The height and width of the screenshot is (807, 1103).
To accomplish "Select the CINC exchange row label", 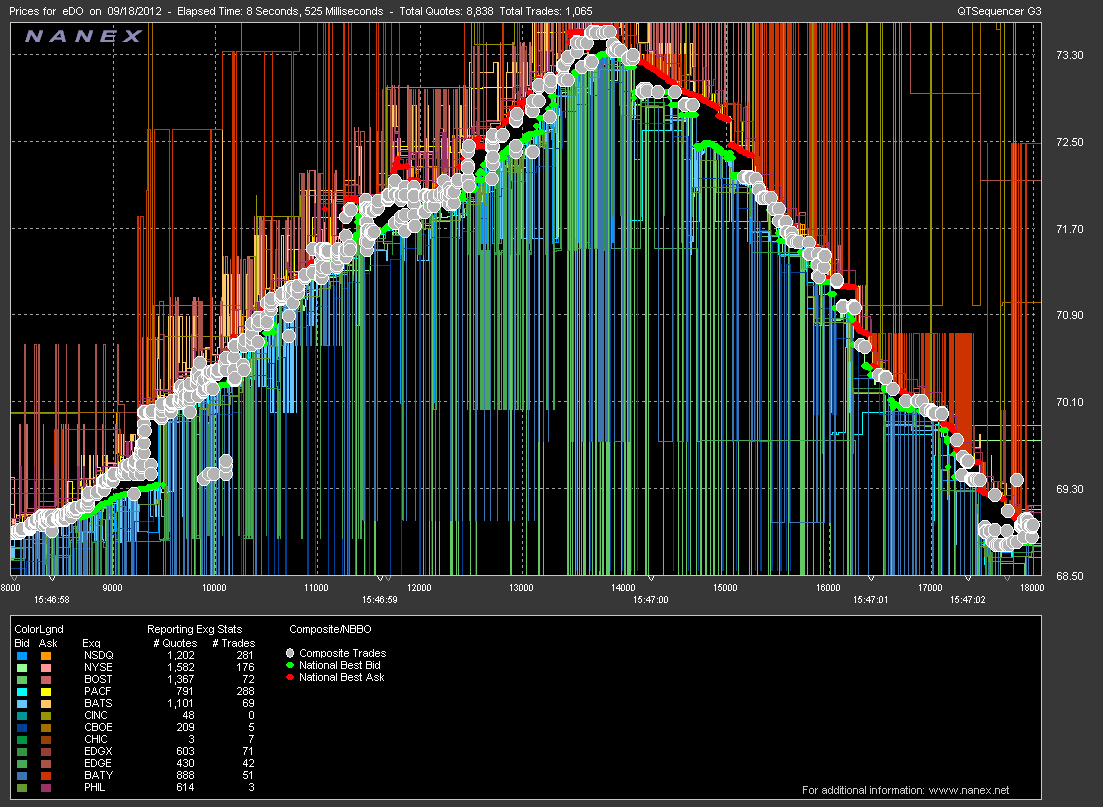I will coord(96,715).
